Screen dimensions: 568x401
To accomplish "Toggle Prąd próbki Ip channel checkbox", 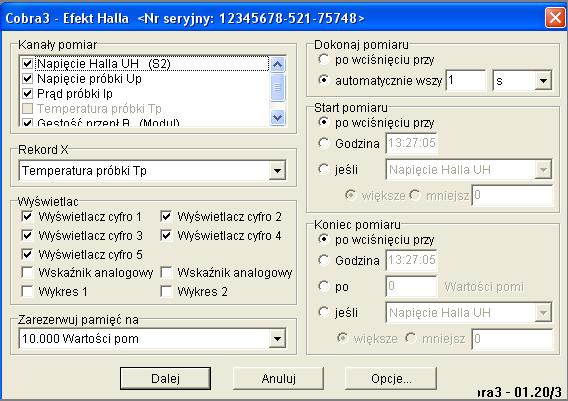I will click(28, 94).
